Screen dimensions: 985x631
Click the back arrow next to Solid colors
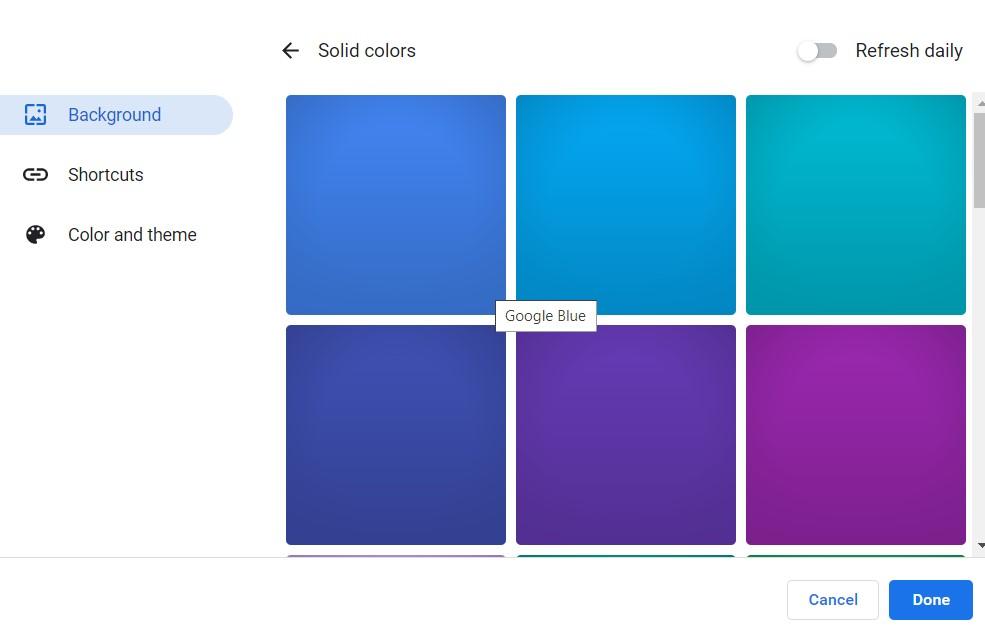290,50
